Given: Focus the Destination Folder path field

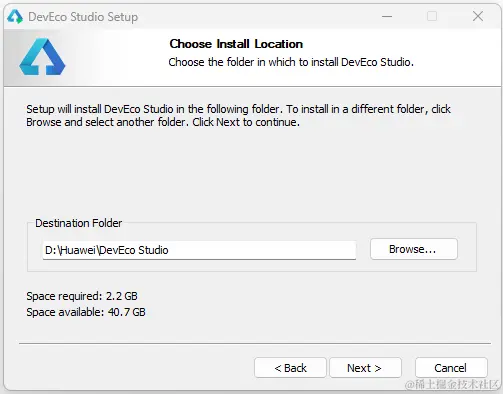Looking at the screenshot, I should pyautogui.click(x=199, y=250).
